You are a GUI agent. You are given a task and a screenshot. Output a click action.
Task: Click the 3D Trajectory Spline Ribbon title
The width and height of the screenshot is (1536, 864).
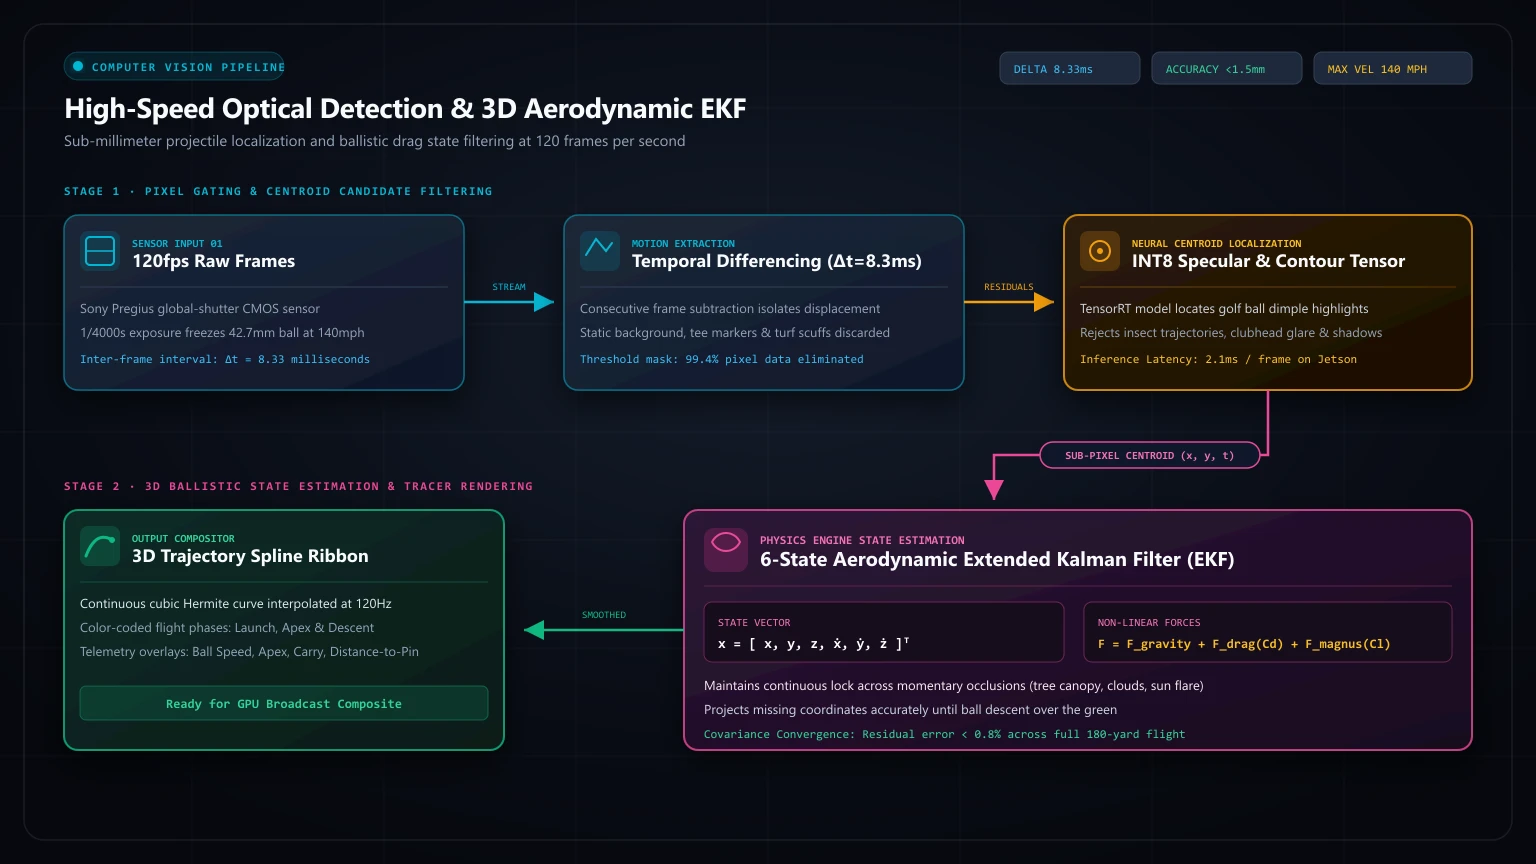[x=250, y=556]
